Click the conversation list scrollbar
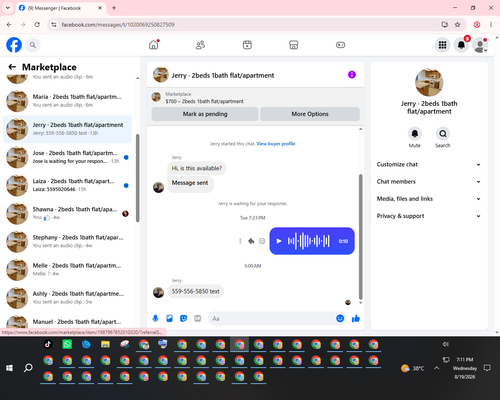The height and width of the screenshot is (400, 500). tap(138, 178)
